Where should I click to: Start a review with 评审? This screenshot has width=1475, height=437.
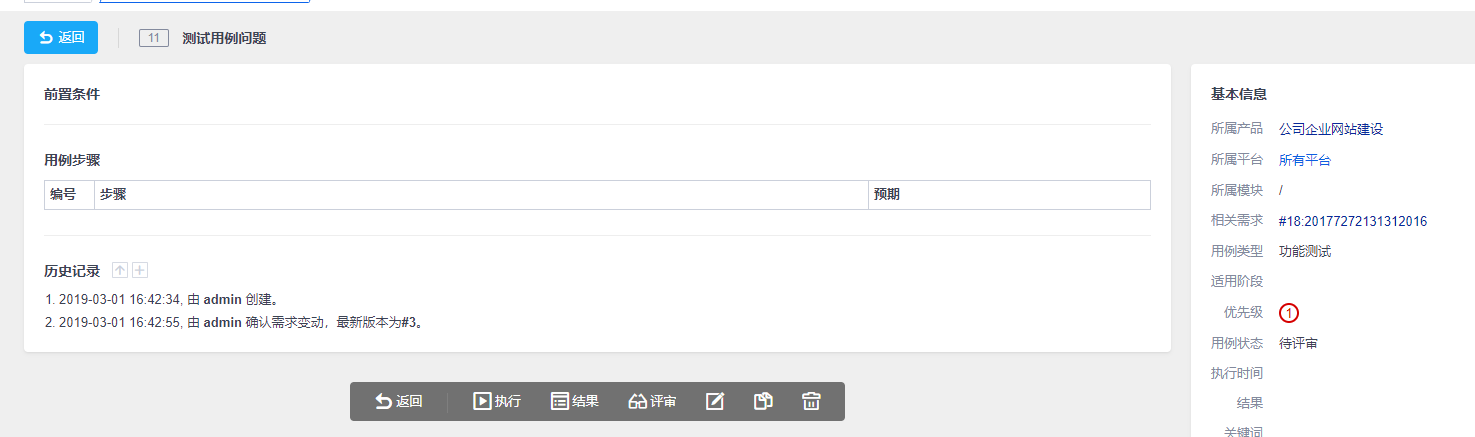coord(652,401)
